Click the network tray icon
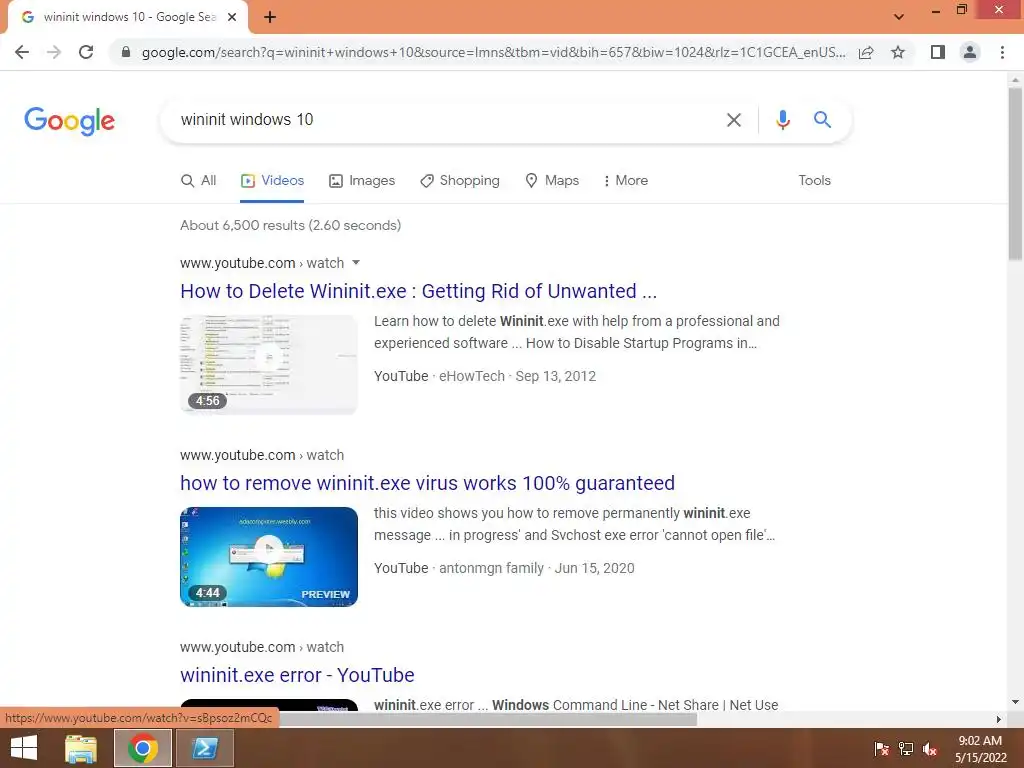The width and height of the screenshot is (1024, 768). (906, 749)
